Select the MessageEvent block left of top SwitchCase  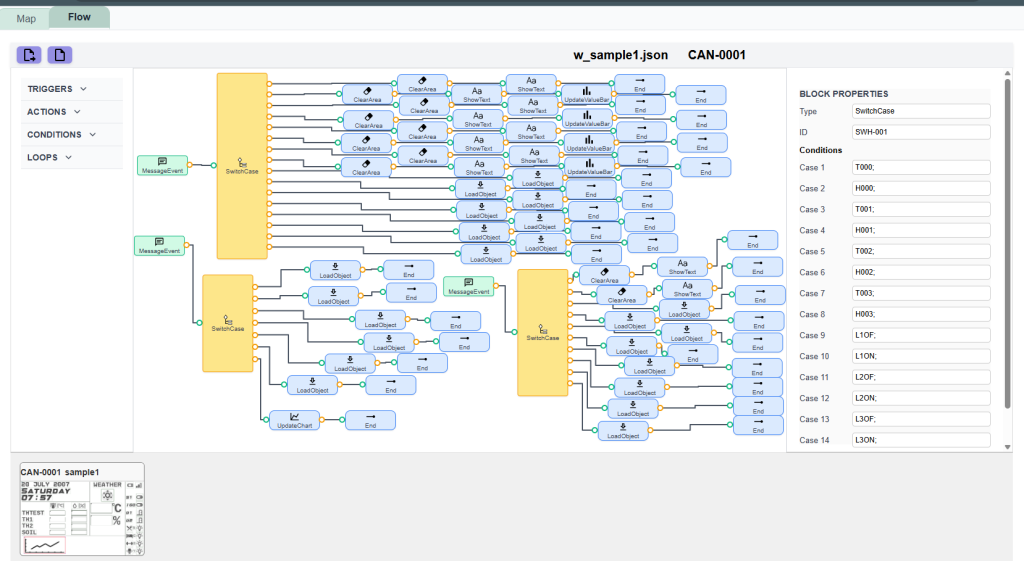coord(162,165)
